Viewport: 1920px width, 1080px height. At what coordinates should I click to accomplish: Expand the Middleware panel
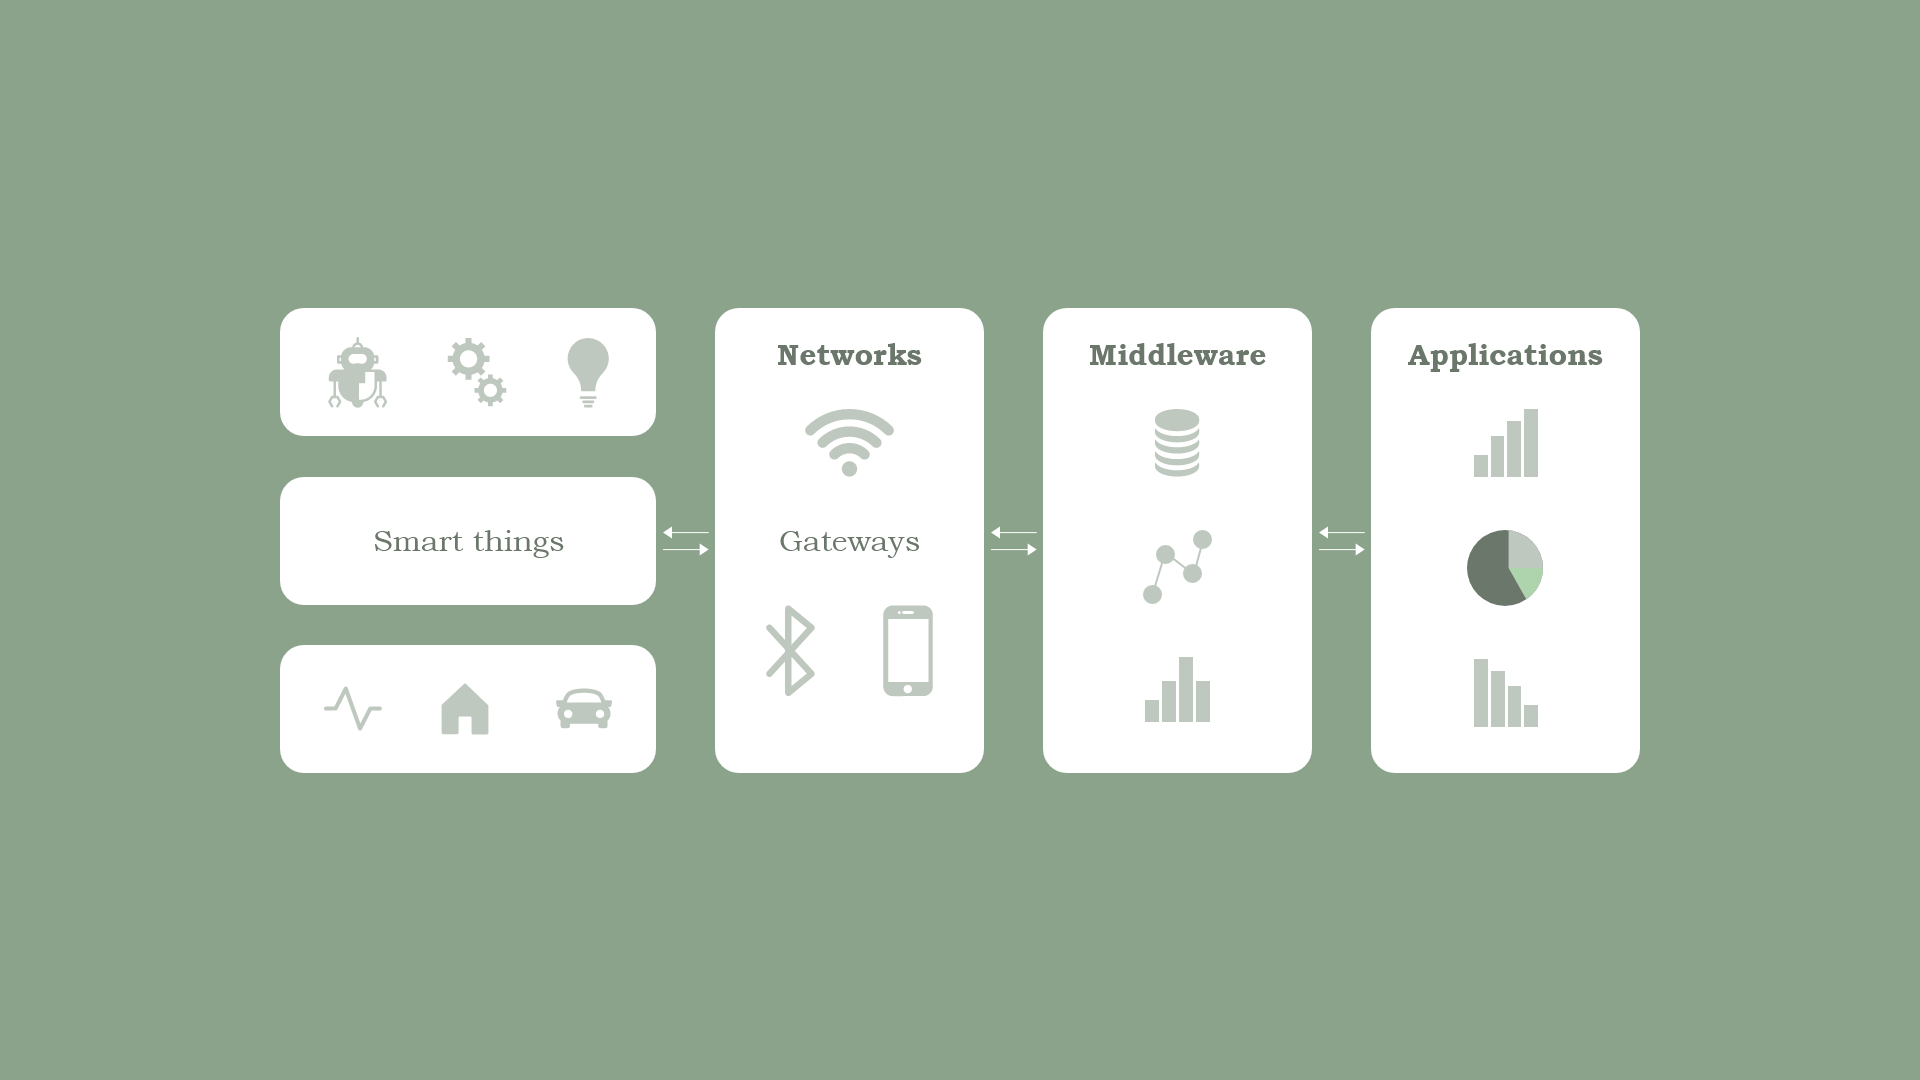[x=1176, y=539]
